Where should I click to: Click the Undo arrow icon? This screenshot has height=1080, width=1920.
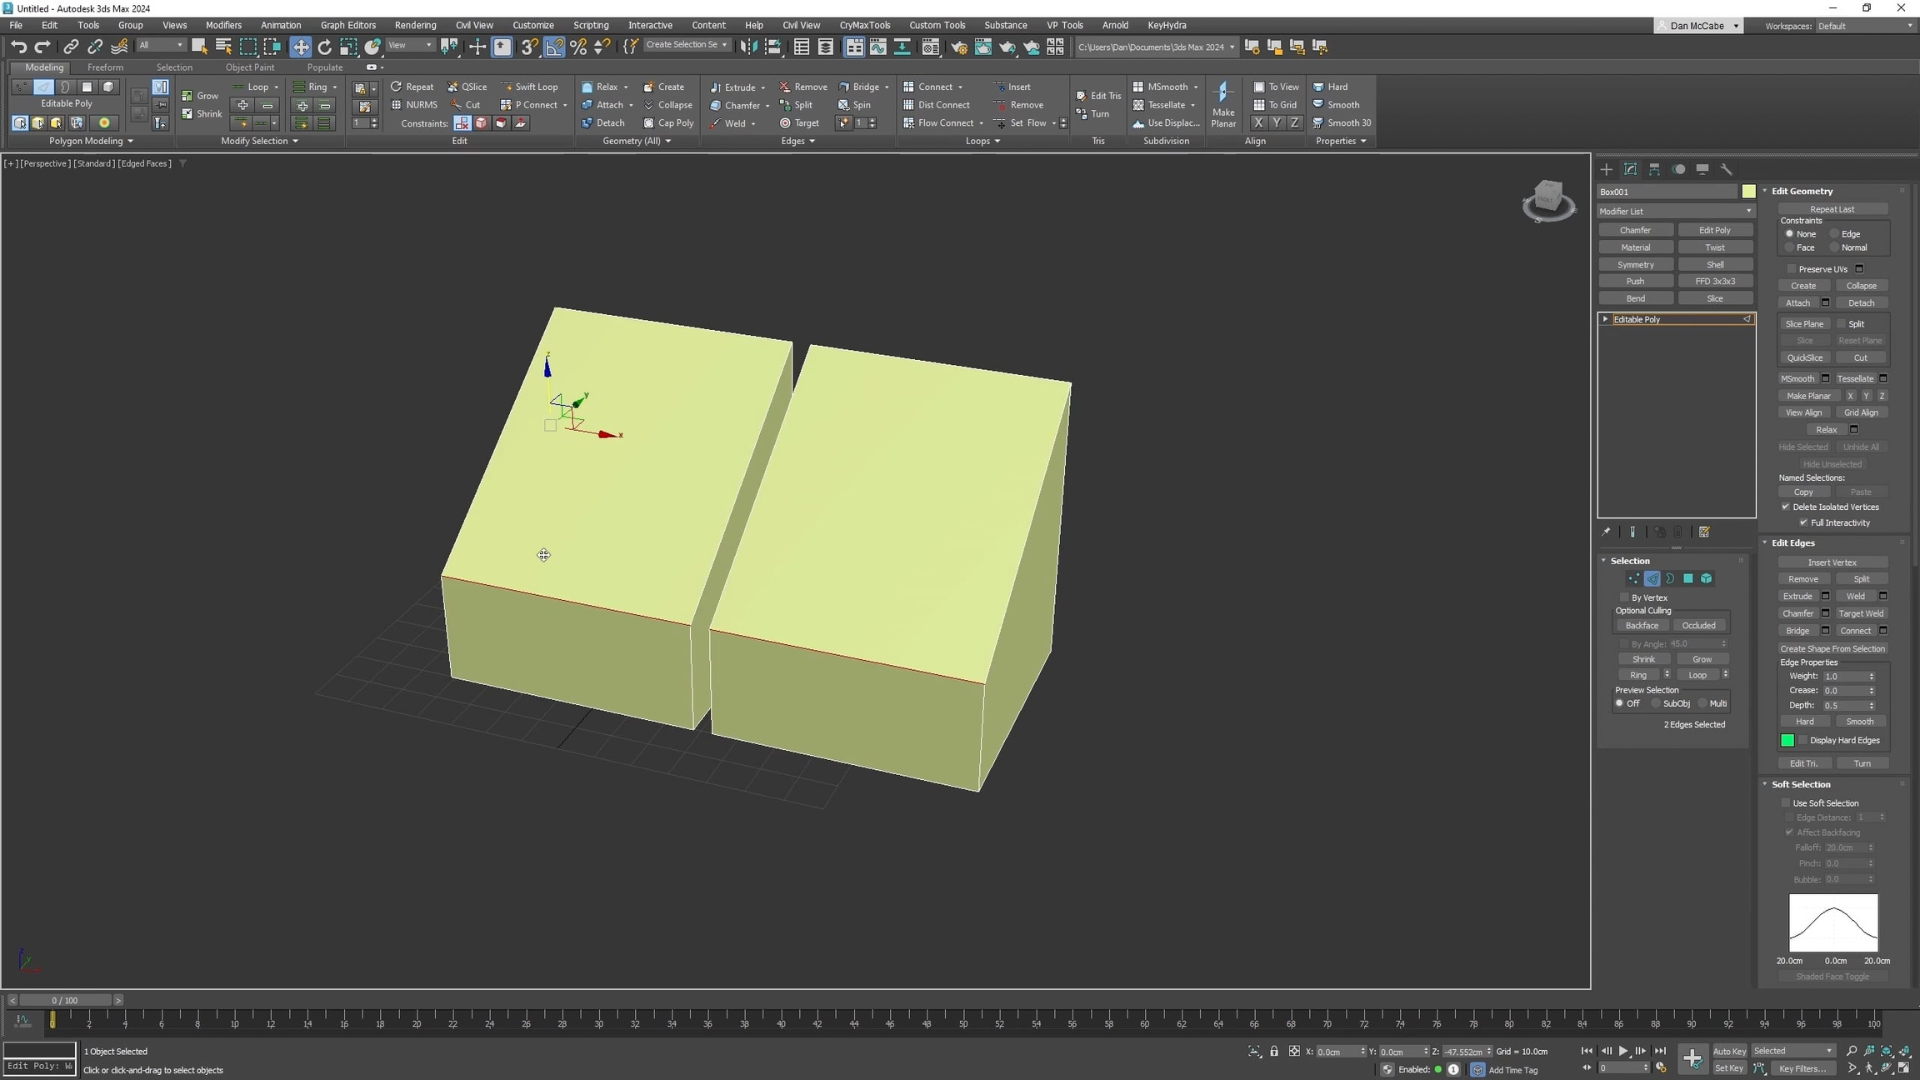click(18, 47)
